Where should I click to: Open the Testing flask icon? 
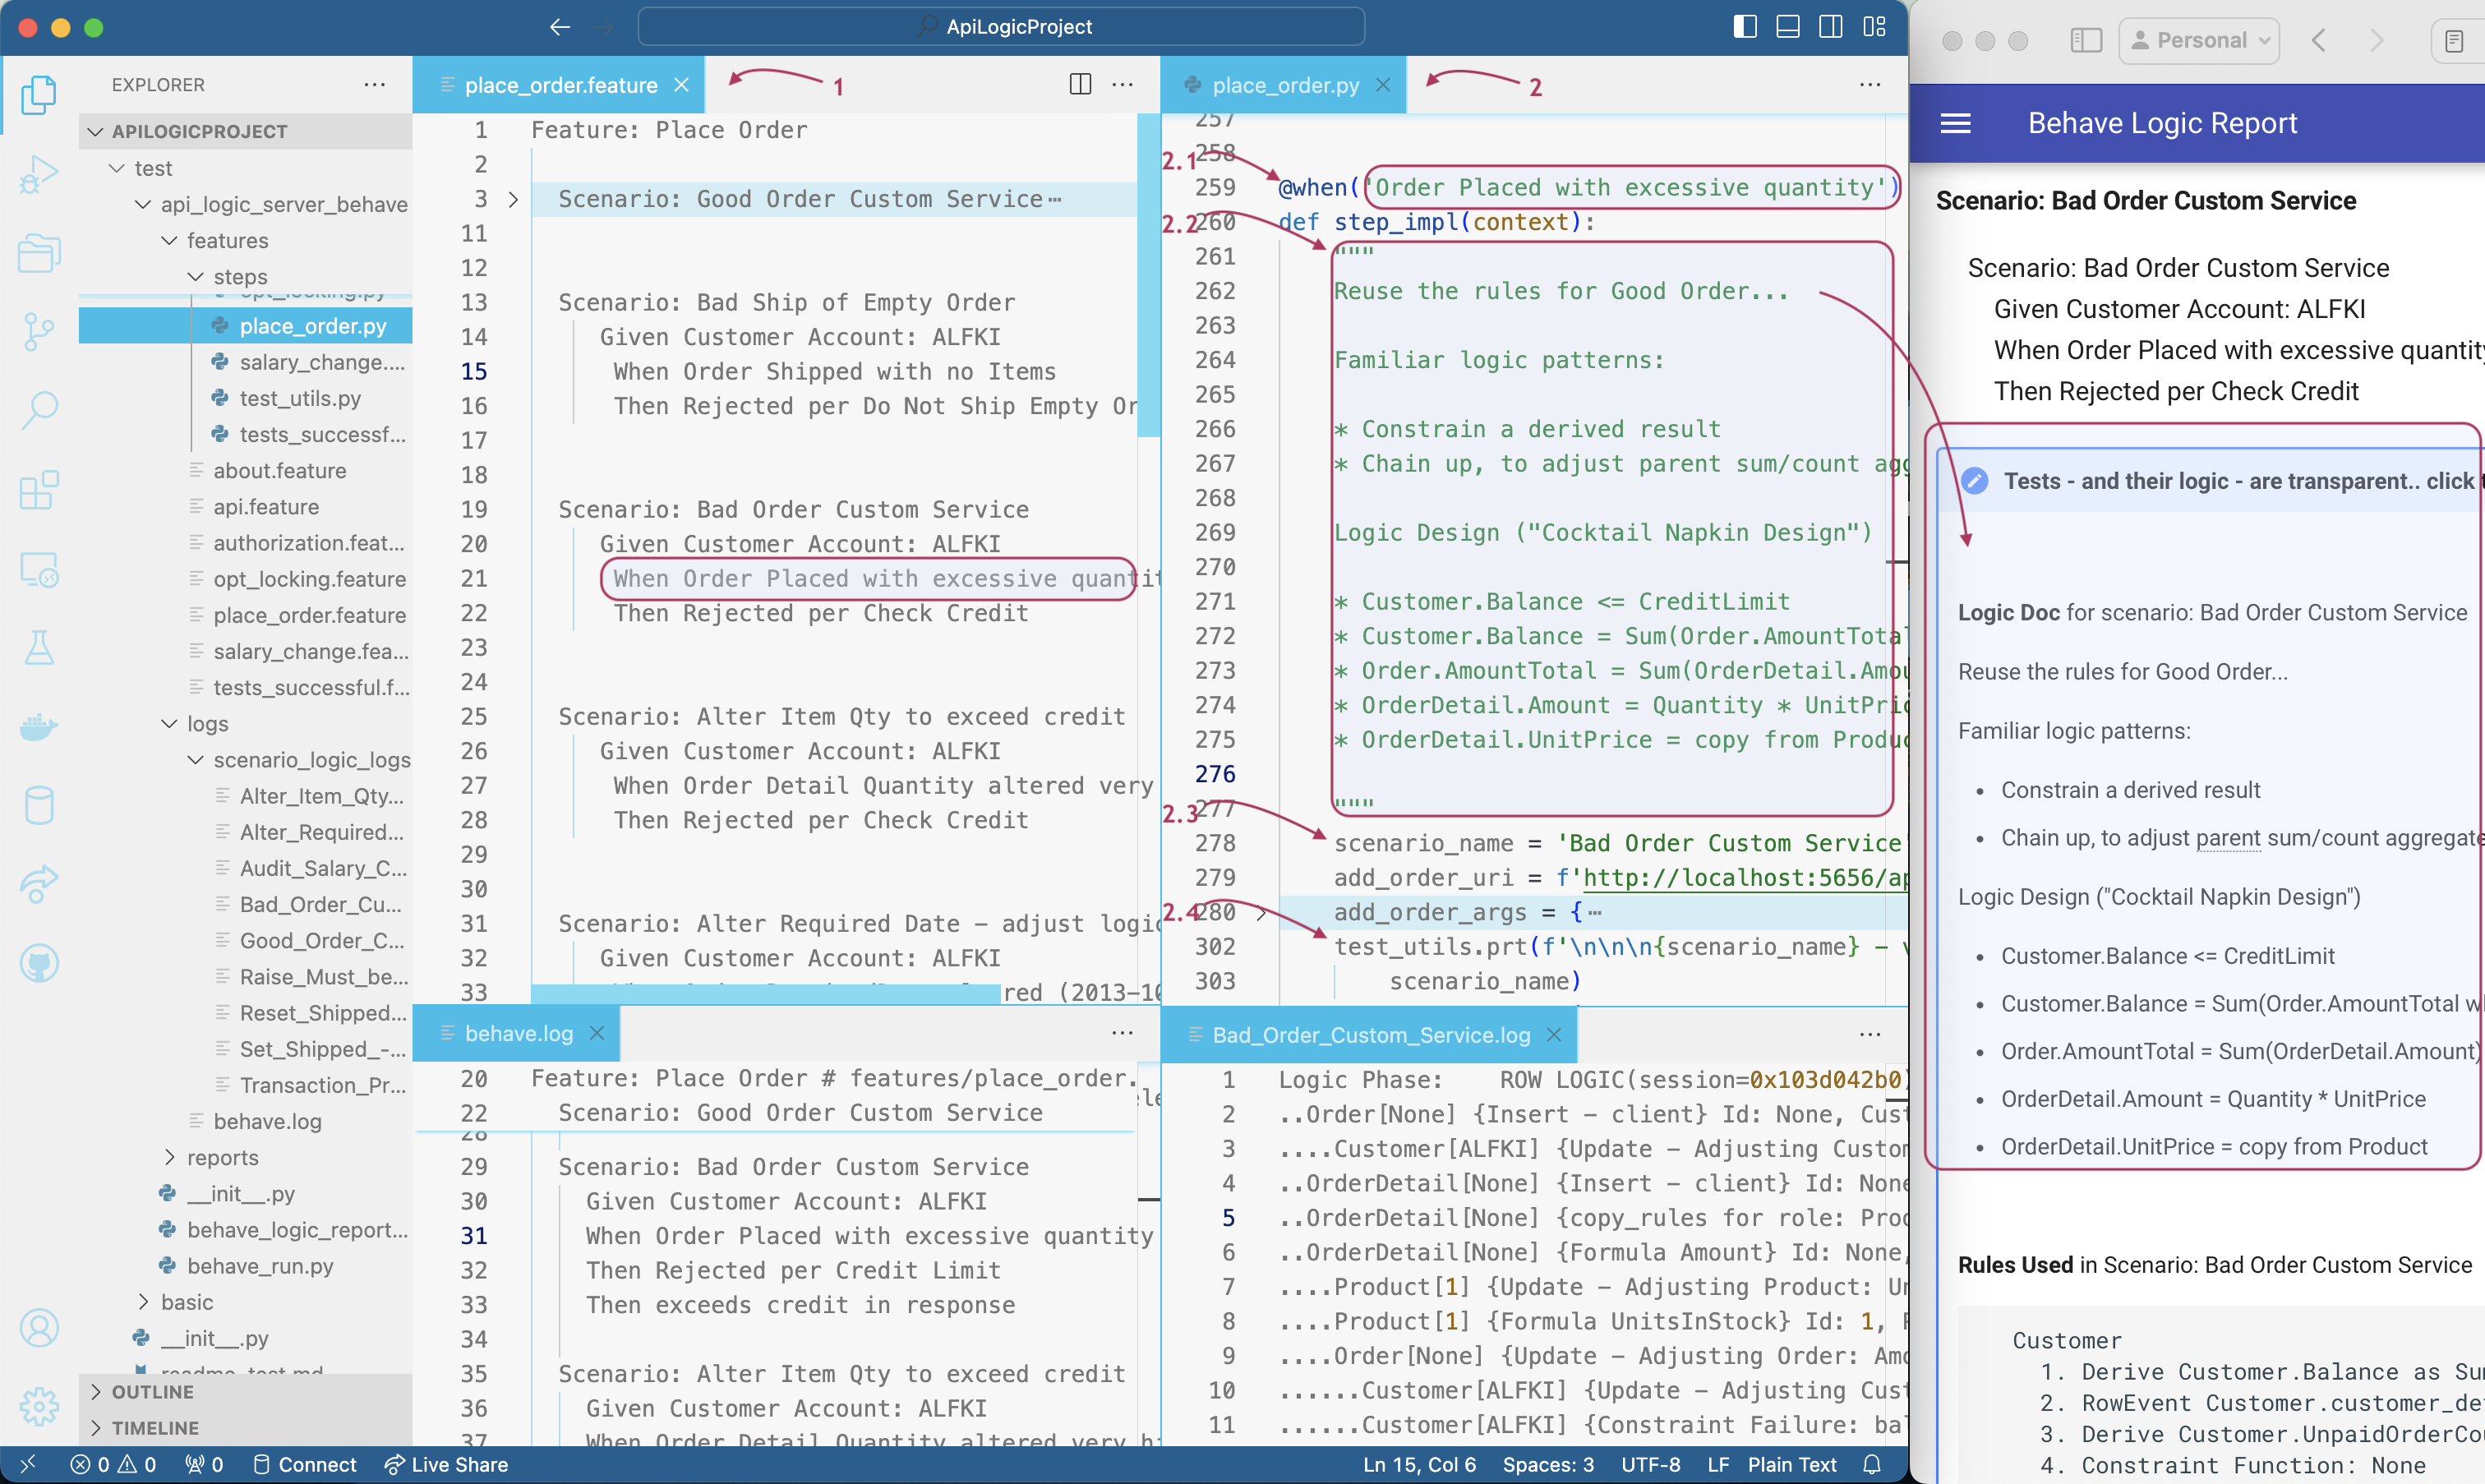pyautogui.click(x=39, y=648)
